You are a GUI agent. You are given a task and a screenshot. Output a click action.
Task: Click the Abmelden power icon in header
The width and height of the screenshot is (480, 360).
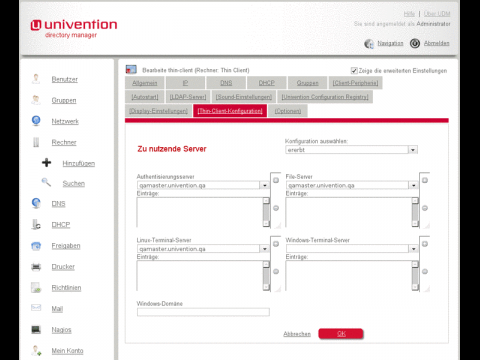[415, 43]
